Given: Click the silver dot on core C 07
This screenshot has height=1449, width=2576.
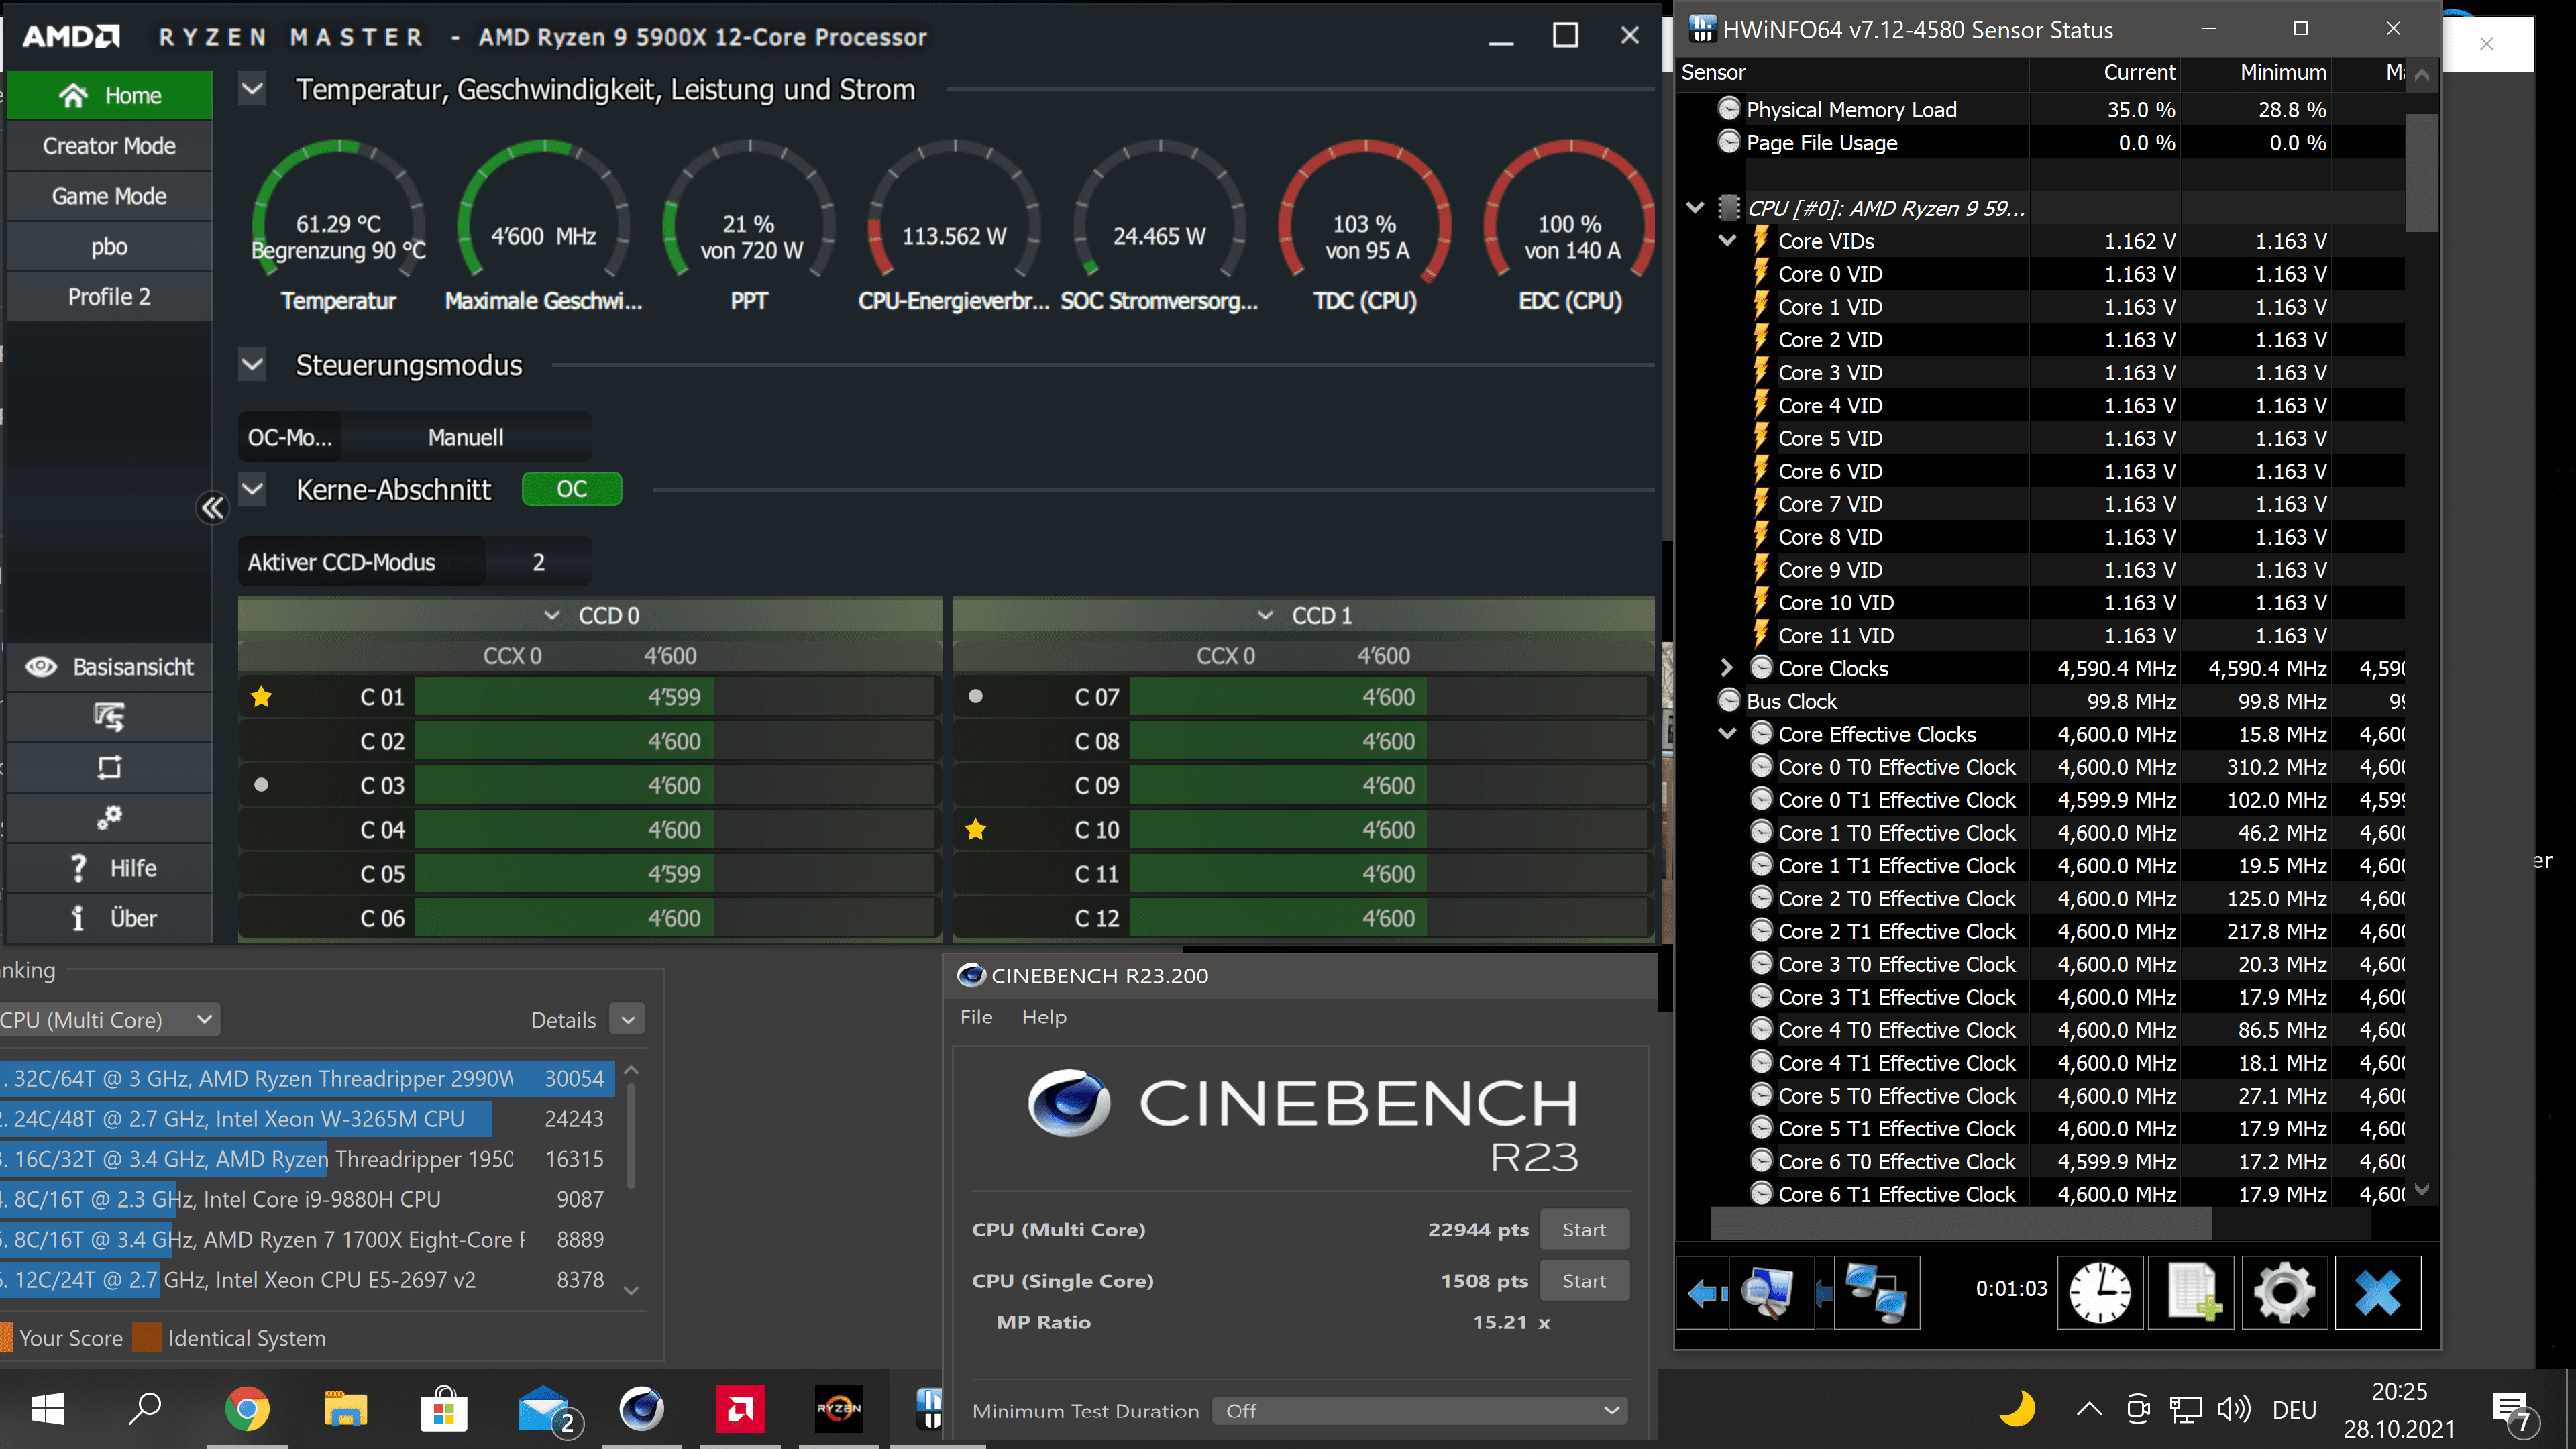Looking at the screenshot, I should coord(976,697).
